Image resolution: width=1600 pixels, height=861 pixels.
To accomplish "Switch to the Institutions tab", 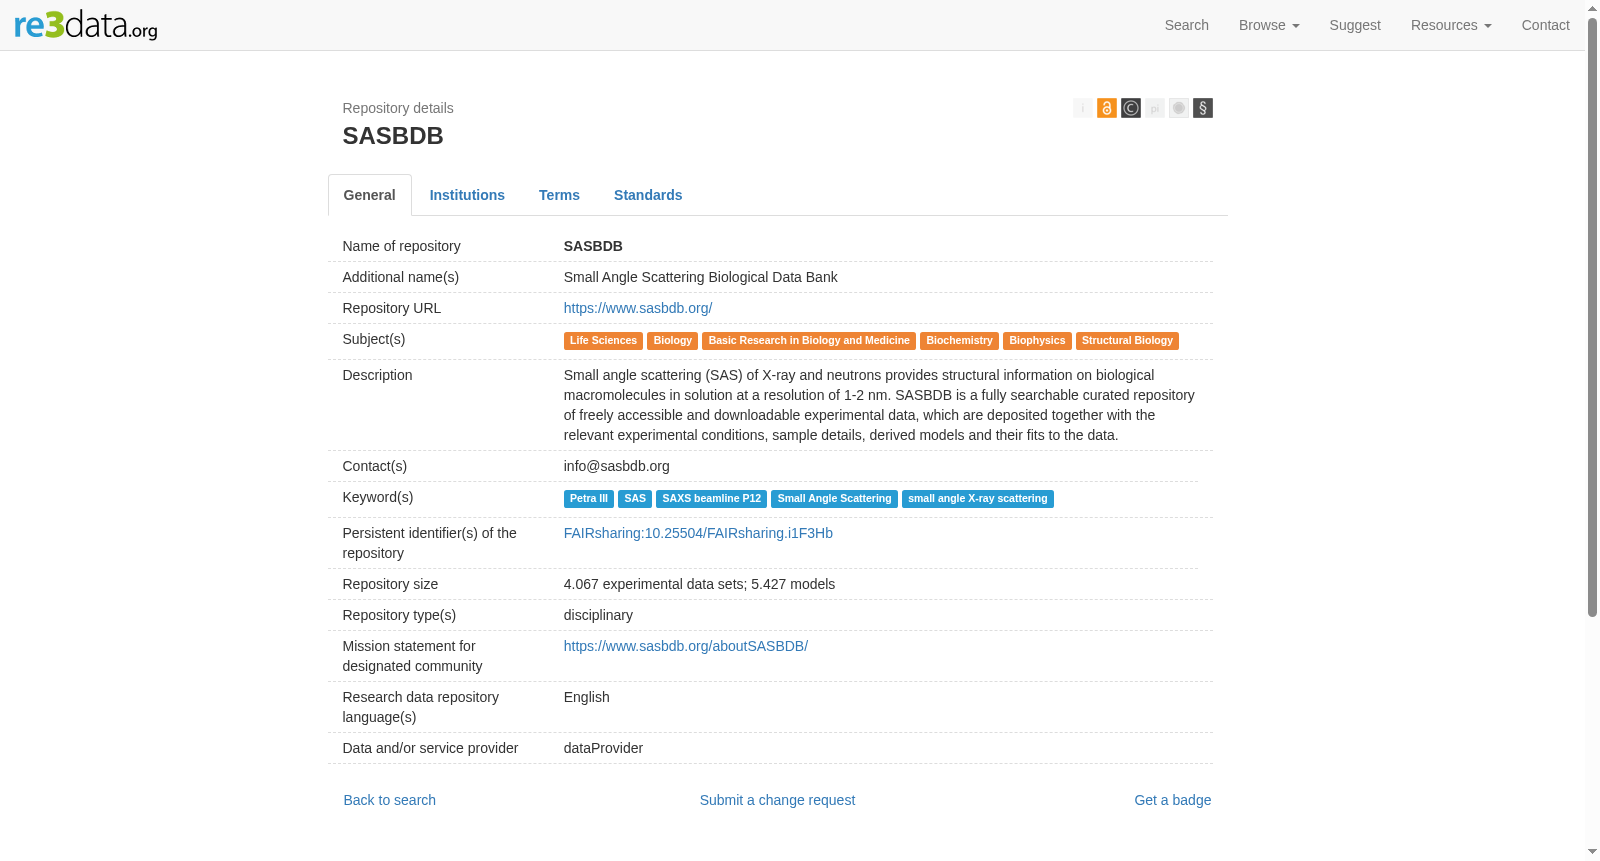I will point(467,195).
